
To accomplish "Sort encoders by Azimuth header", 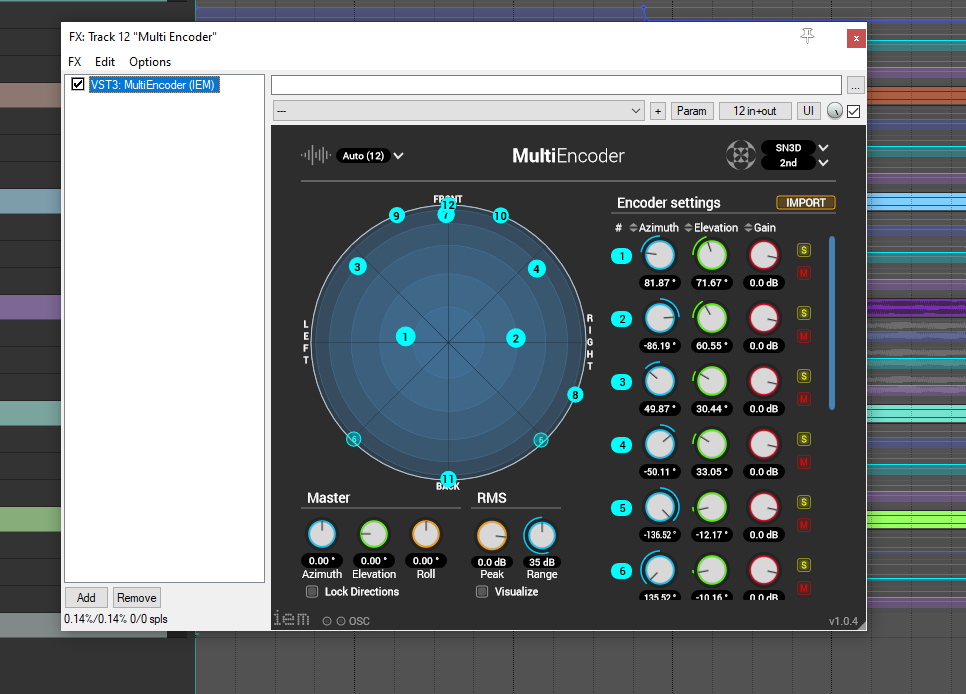I will tap(654, 227).
